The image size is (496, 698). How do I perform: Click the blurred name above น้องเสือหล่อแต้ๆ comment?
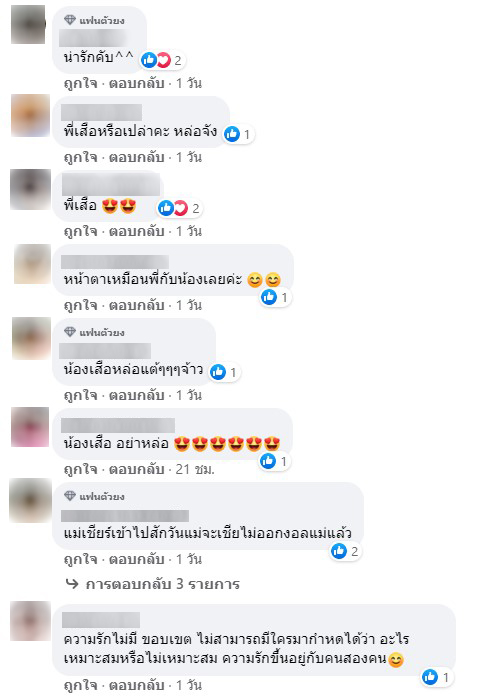(x=105, y=351)
